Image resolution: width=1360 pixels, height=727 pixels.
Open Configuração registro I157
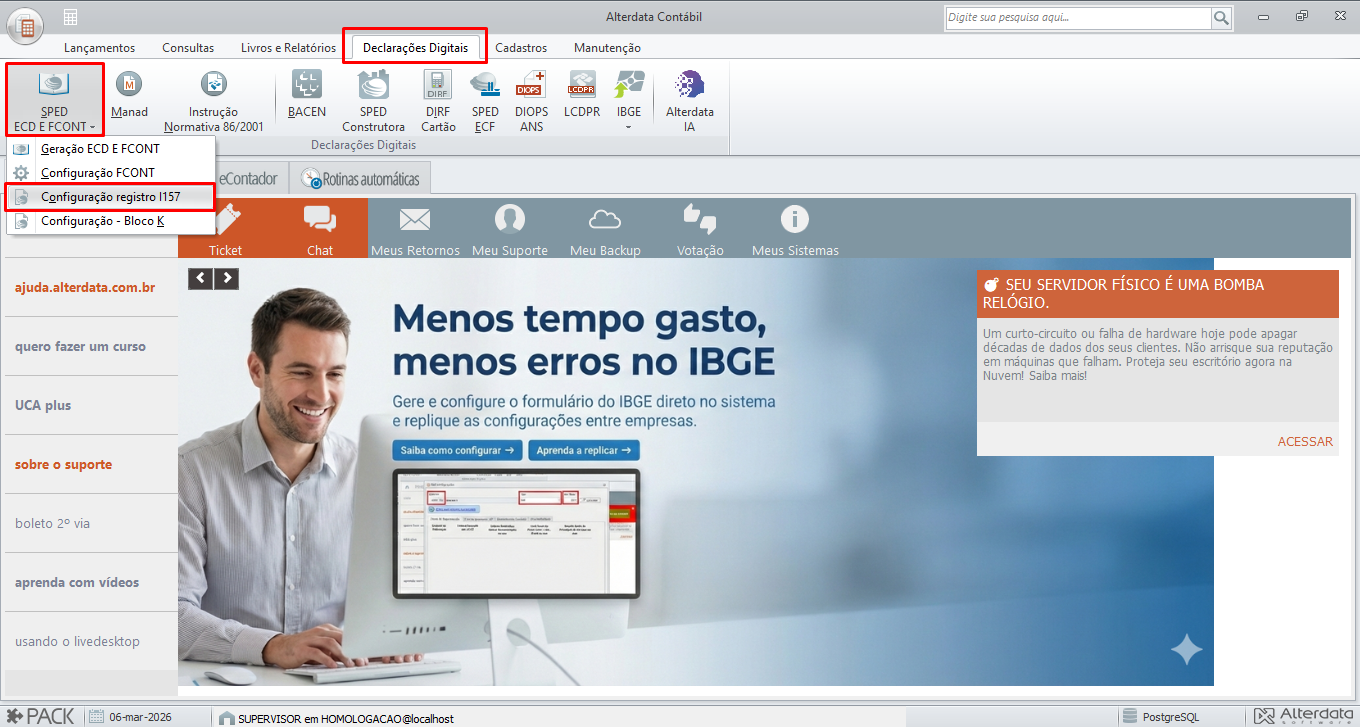coord(111,197)
